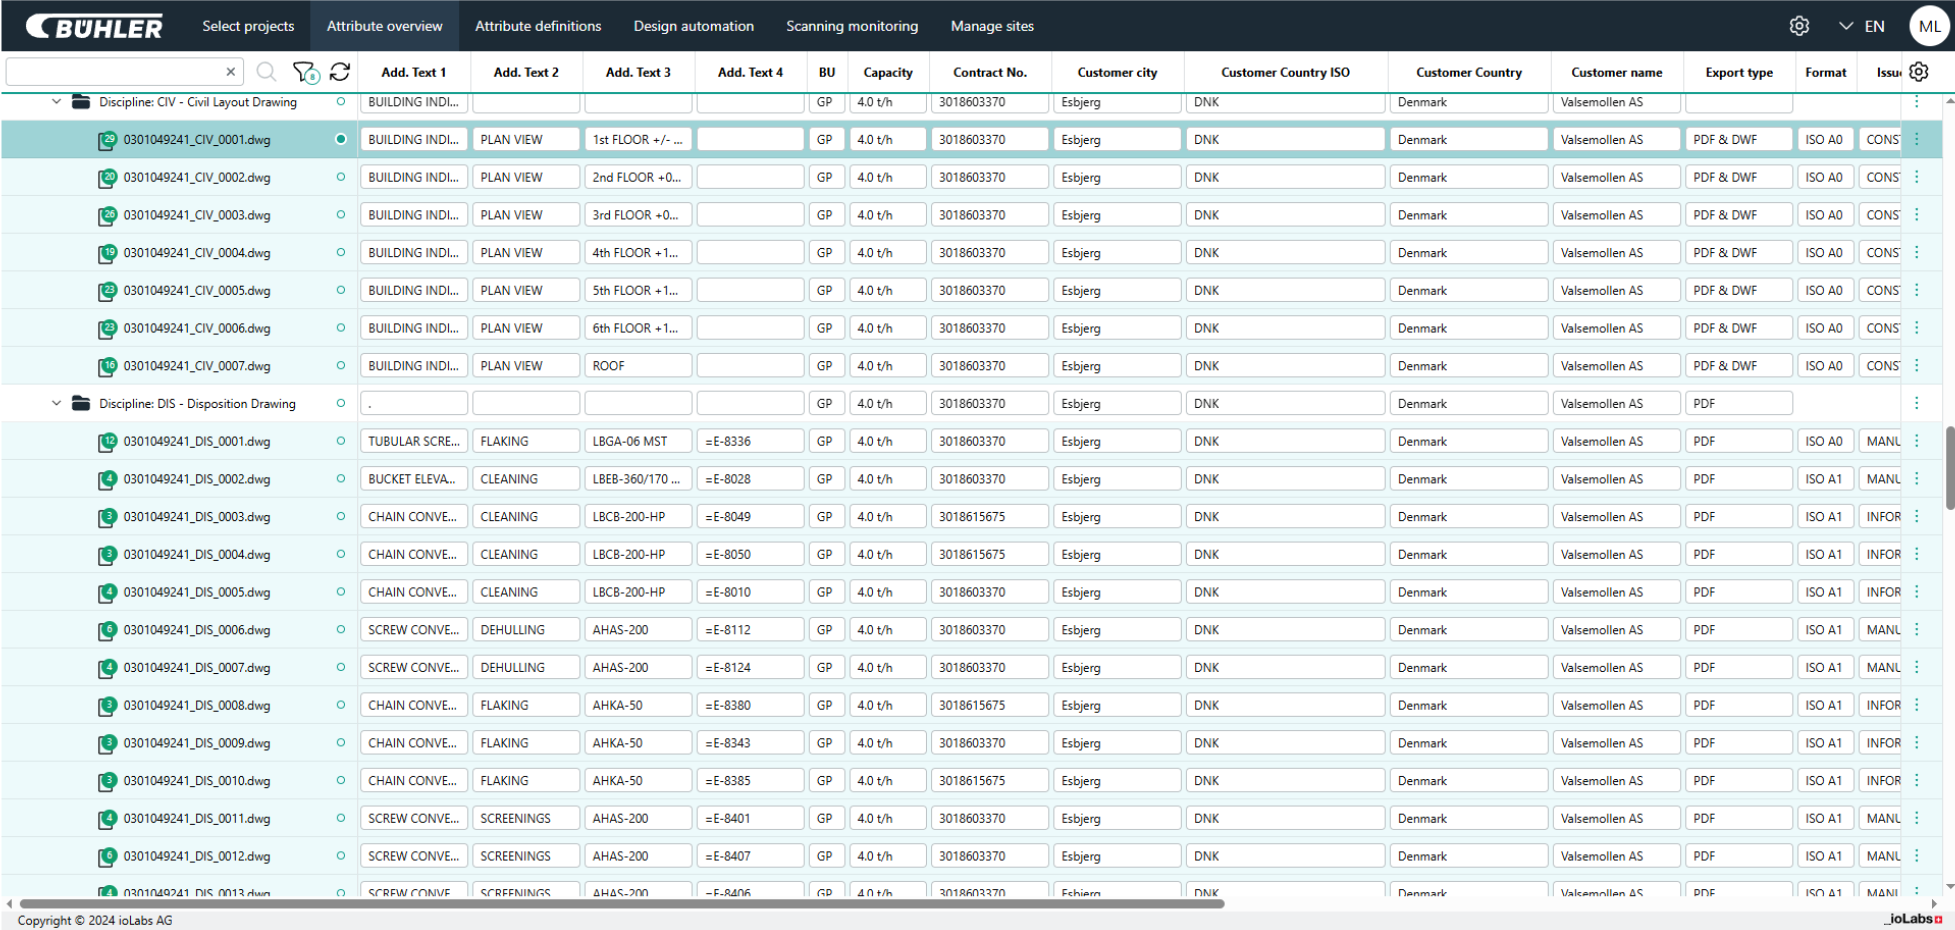Click the horizontal scrollbar at the bottom
Screen dimensions: 1955x930
620,904
